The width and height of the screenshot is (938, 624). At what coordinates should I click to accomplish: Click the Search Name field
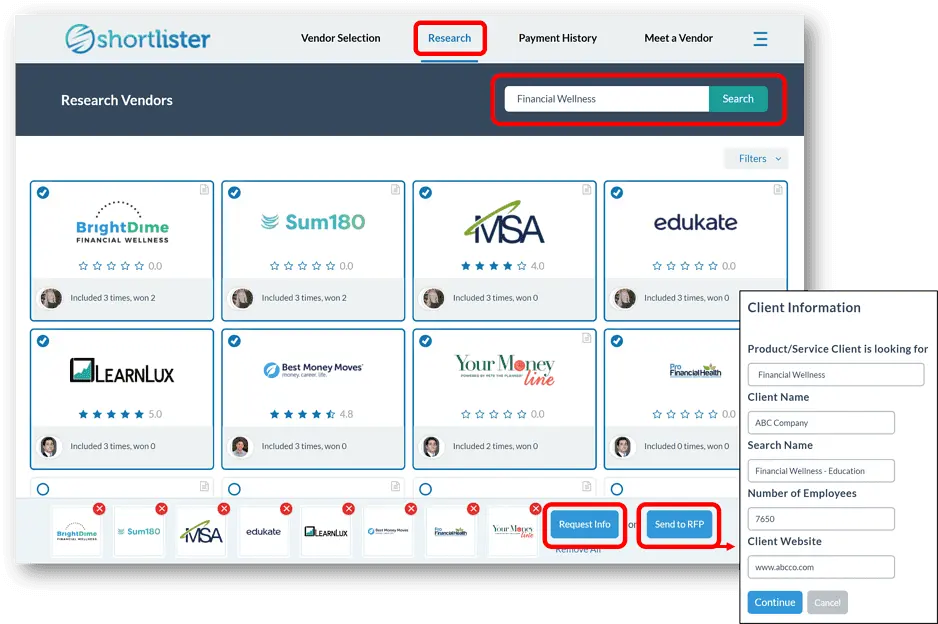(821, 471)
